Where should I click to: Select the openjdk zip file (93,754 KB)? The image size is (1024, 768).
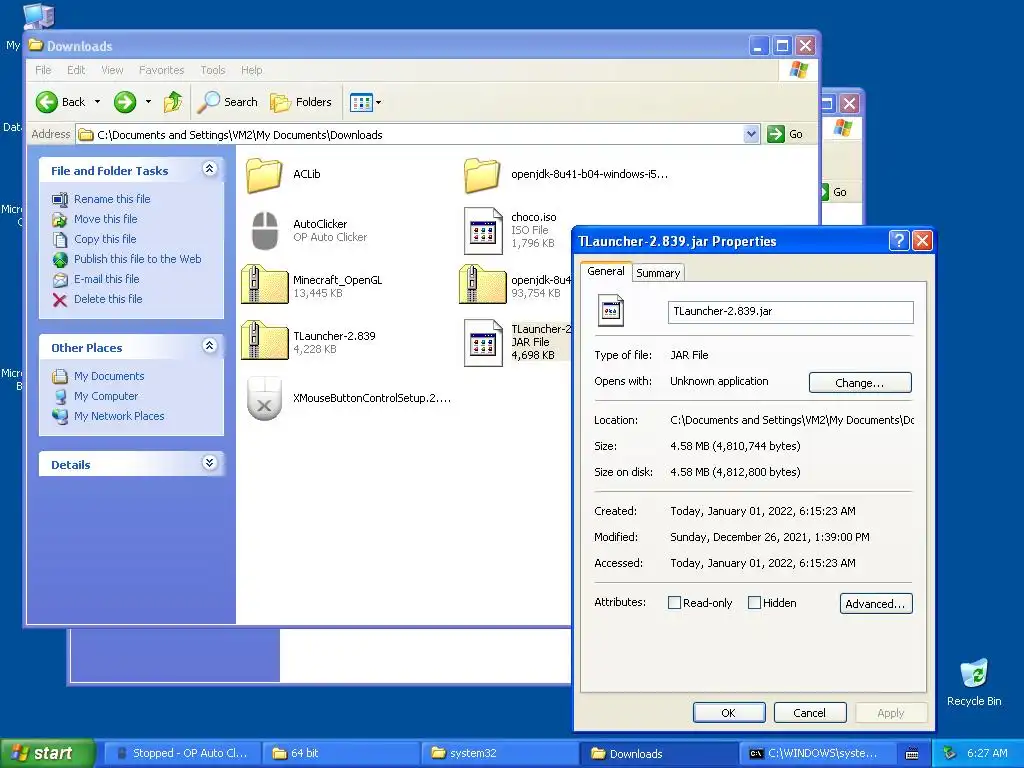tap(483, 285)
